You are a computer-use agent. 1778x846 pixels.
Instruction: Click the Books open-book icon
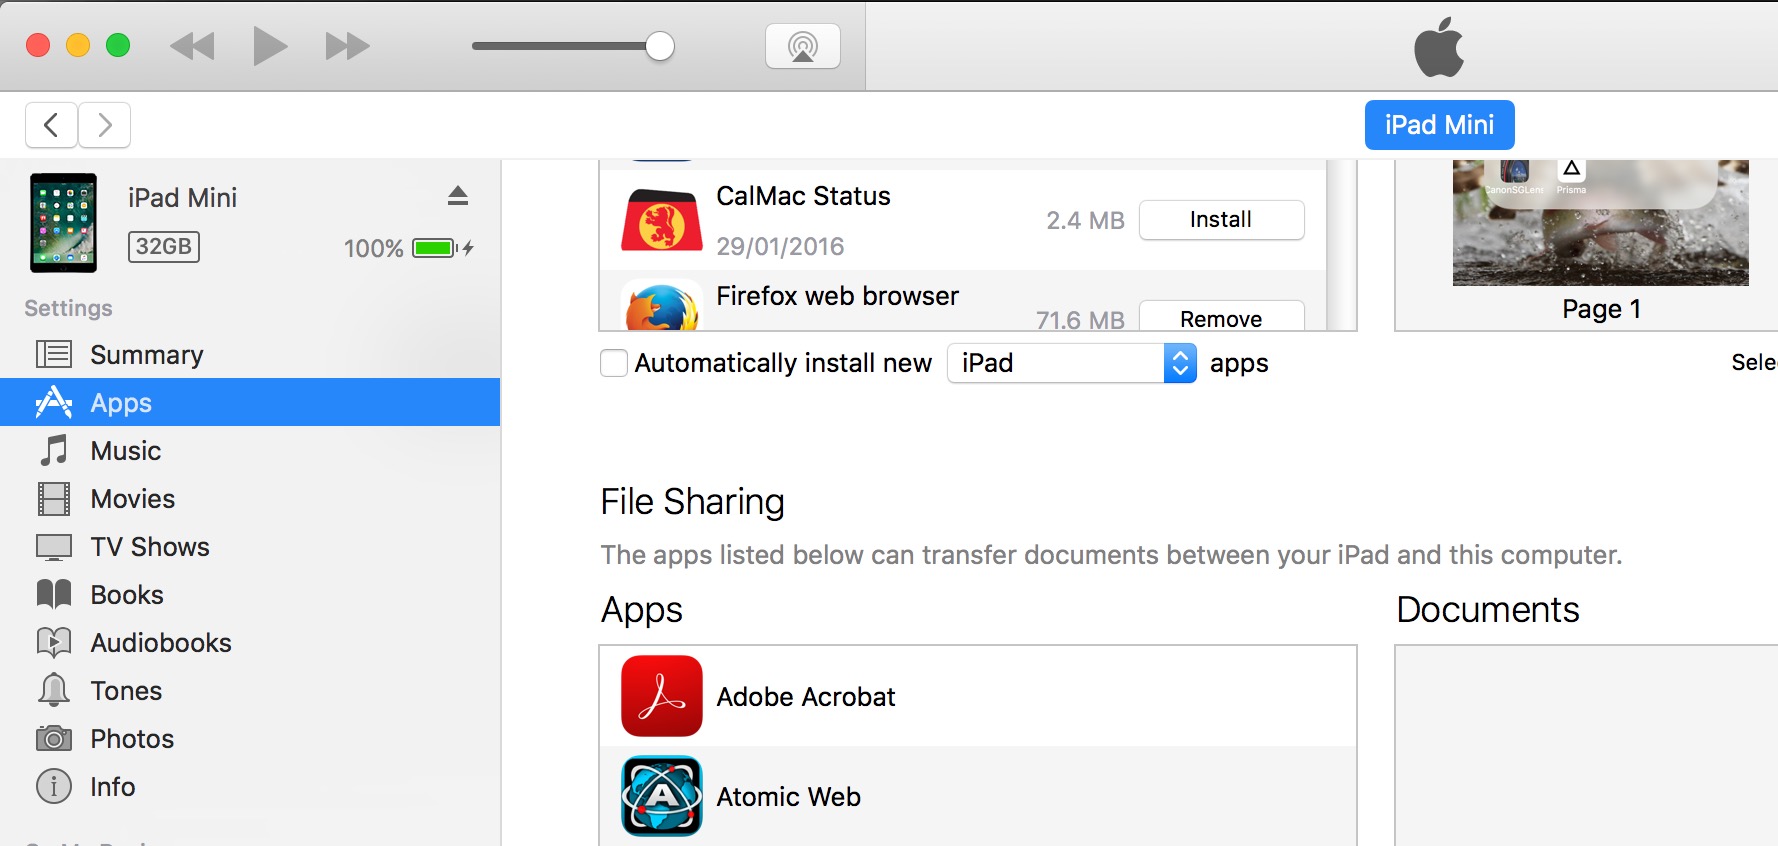click(x=54, y=594)
